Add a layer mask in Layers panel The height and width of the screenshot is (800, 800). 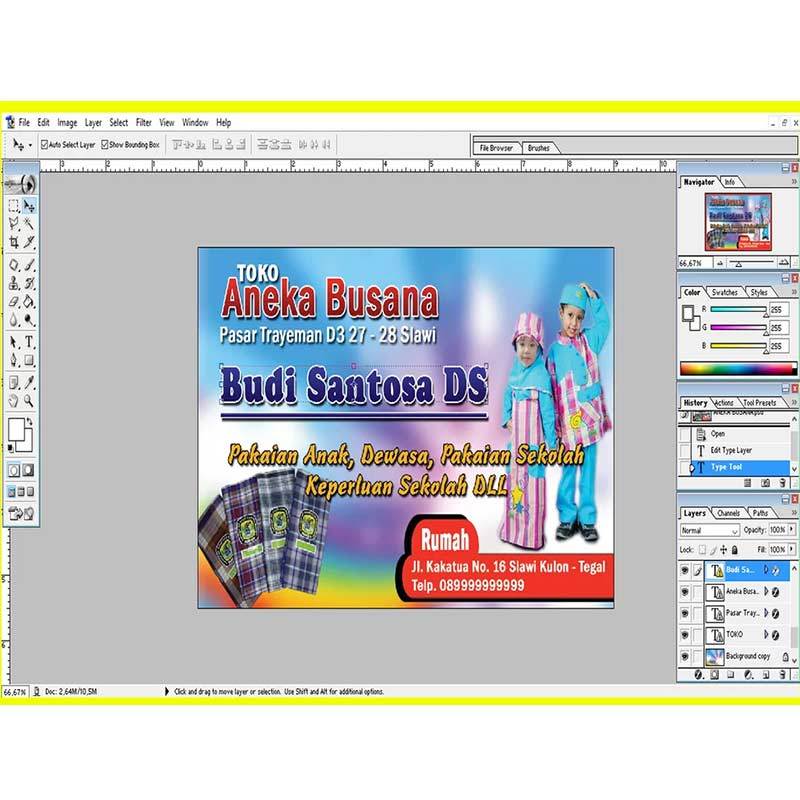tap(715, 675)
